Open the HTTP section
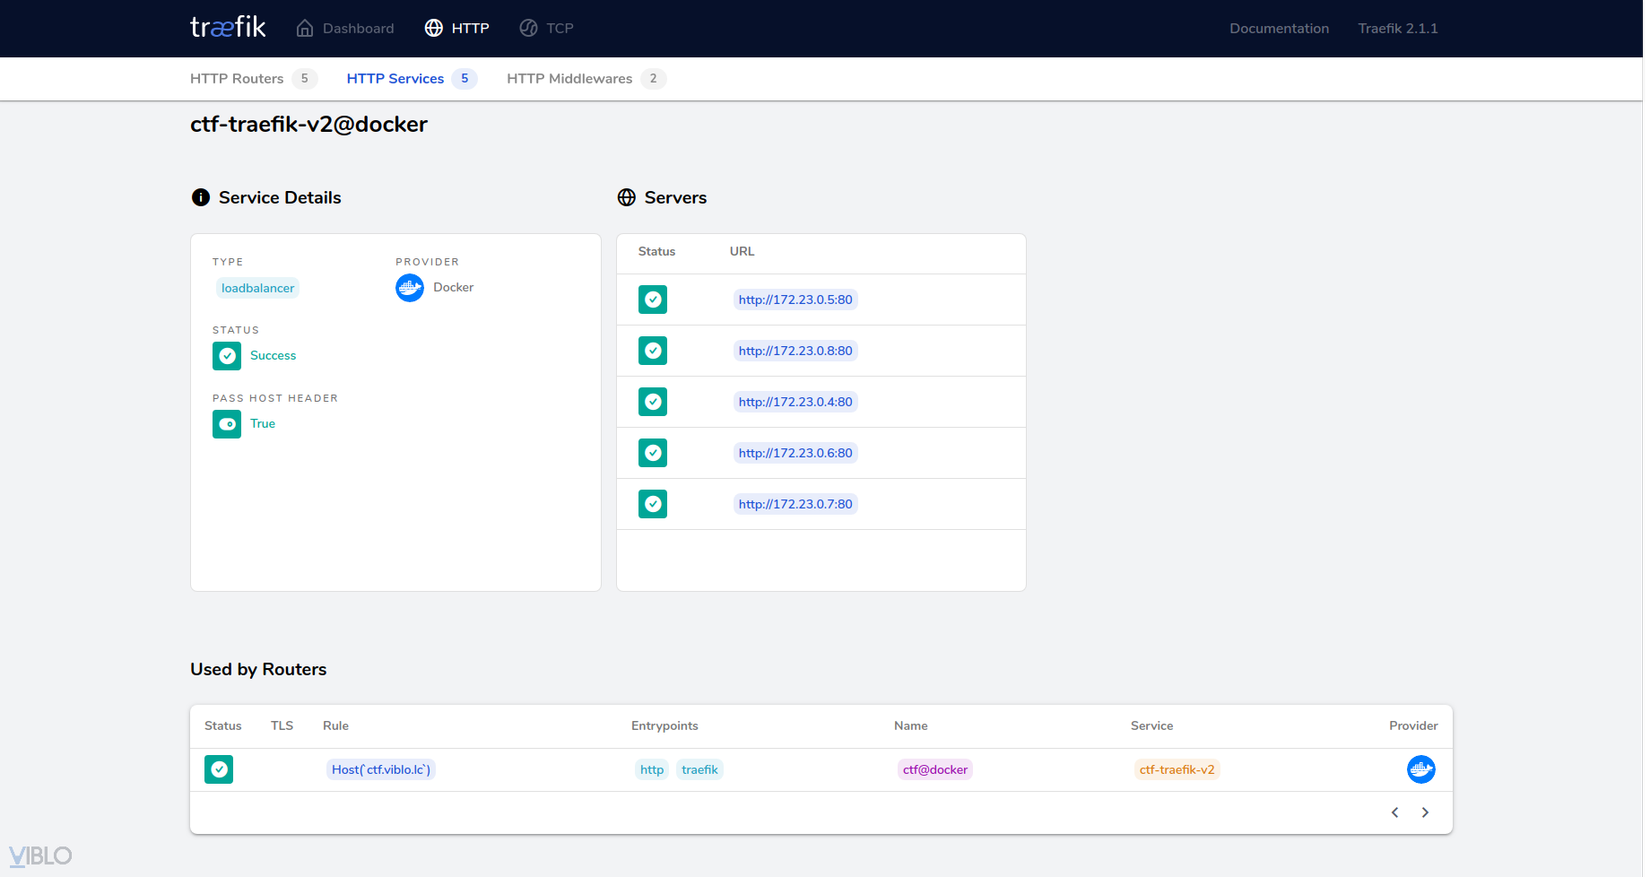Image resolution: width=1650 pixels, height=877 pixels. coord(457,28)
